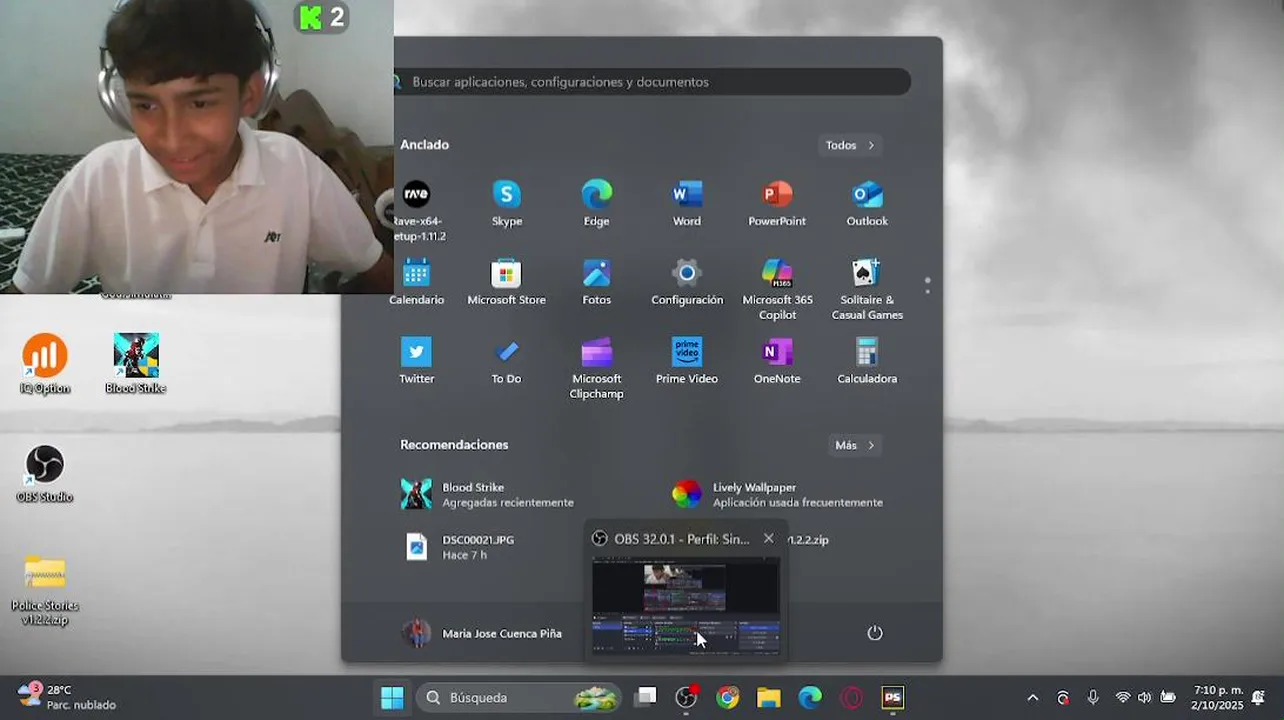Open IQ Option desktop shortcut
Screen dimensions: 1284x720
pos(45,364)
